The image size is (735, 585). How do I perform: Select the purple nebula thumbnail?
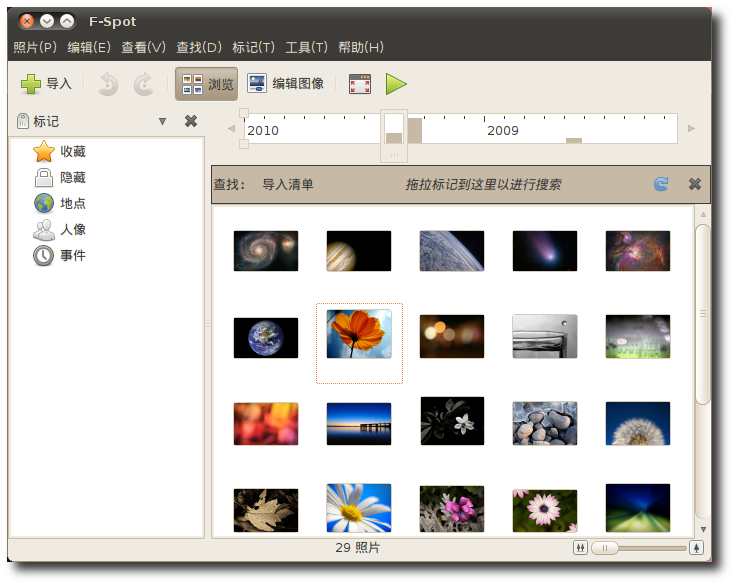638,251
